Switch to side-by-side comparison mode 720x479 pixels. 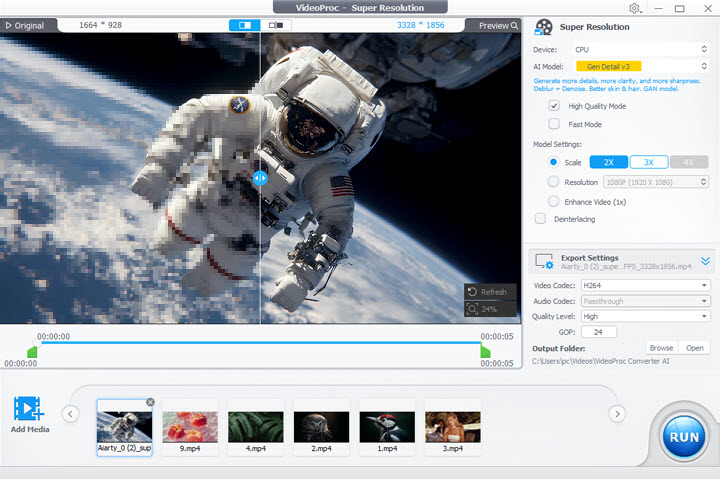click(276, 25)
